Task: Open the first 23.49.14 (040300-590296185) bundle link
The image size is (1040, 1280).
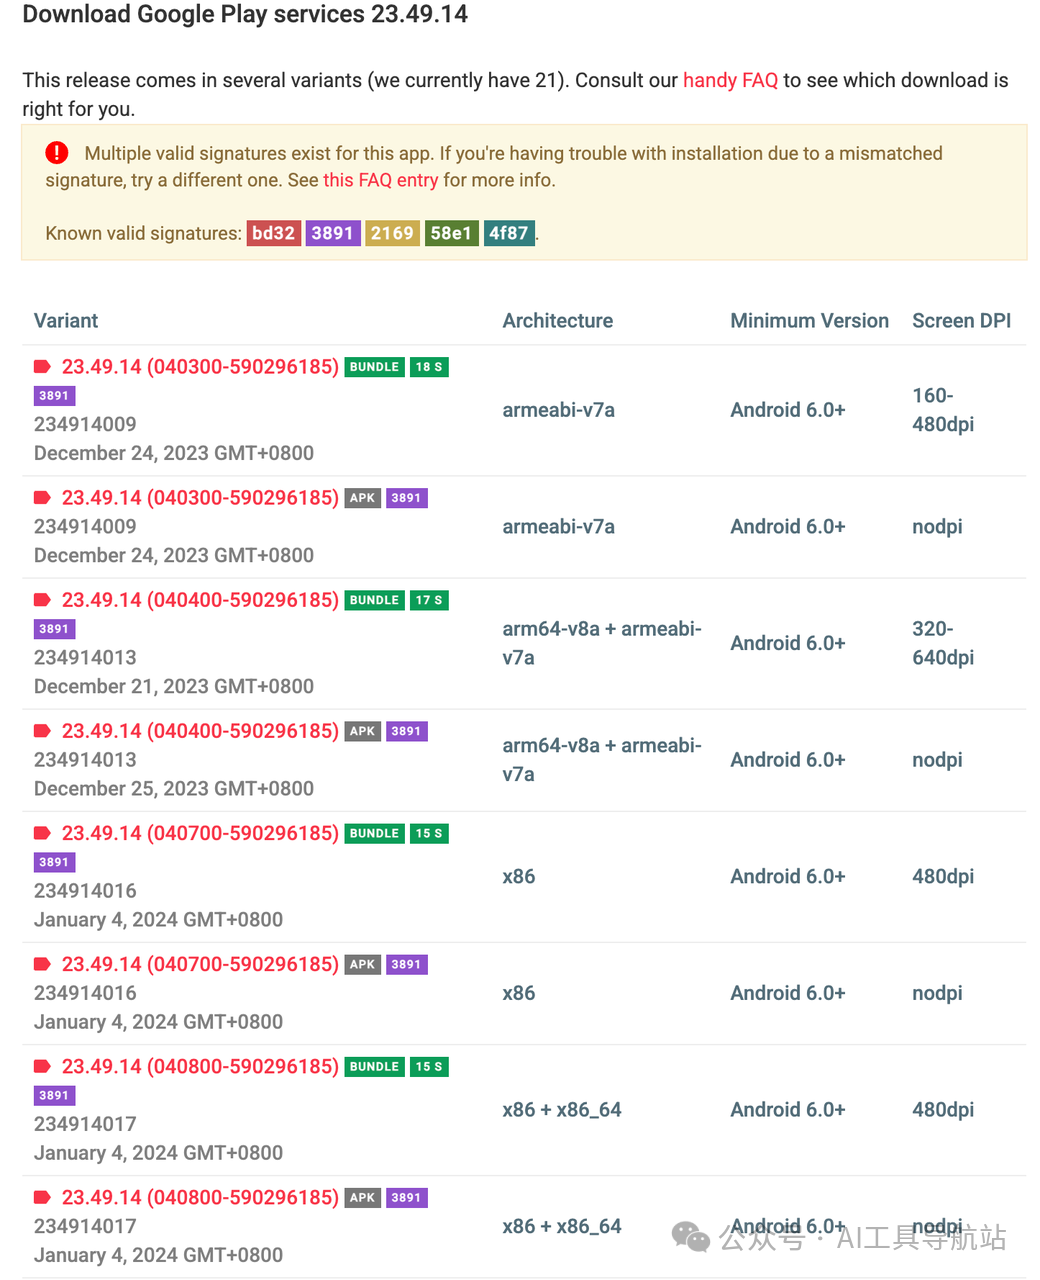Action: click(x=200, y=367)
